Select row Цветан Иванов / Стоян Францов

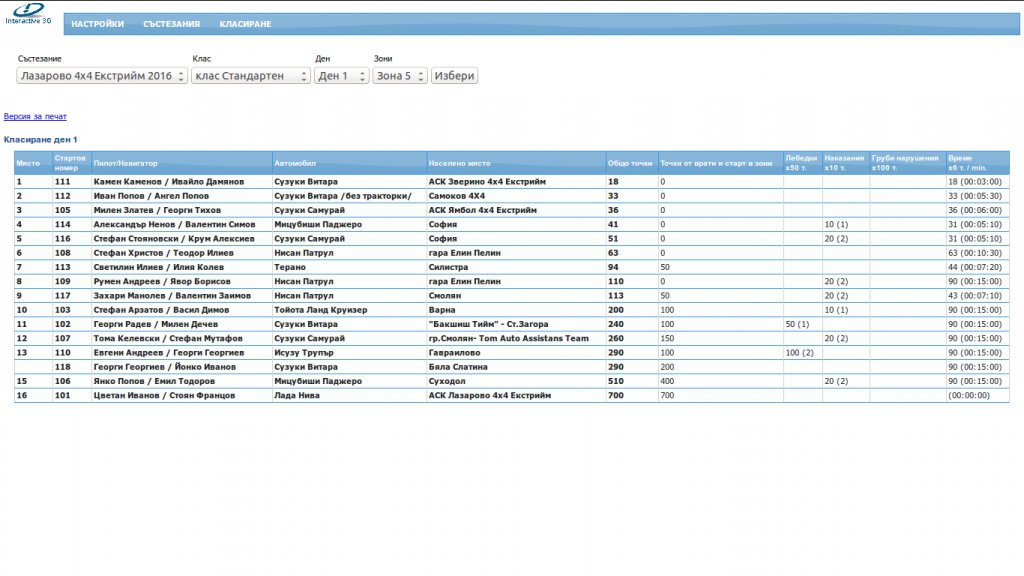click(511, 396)
